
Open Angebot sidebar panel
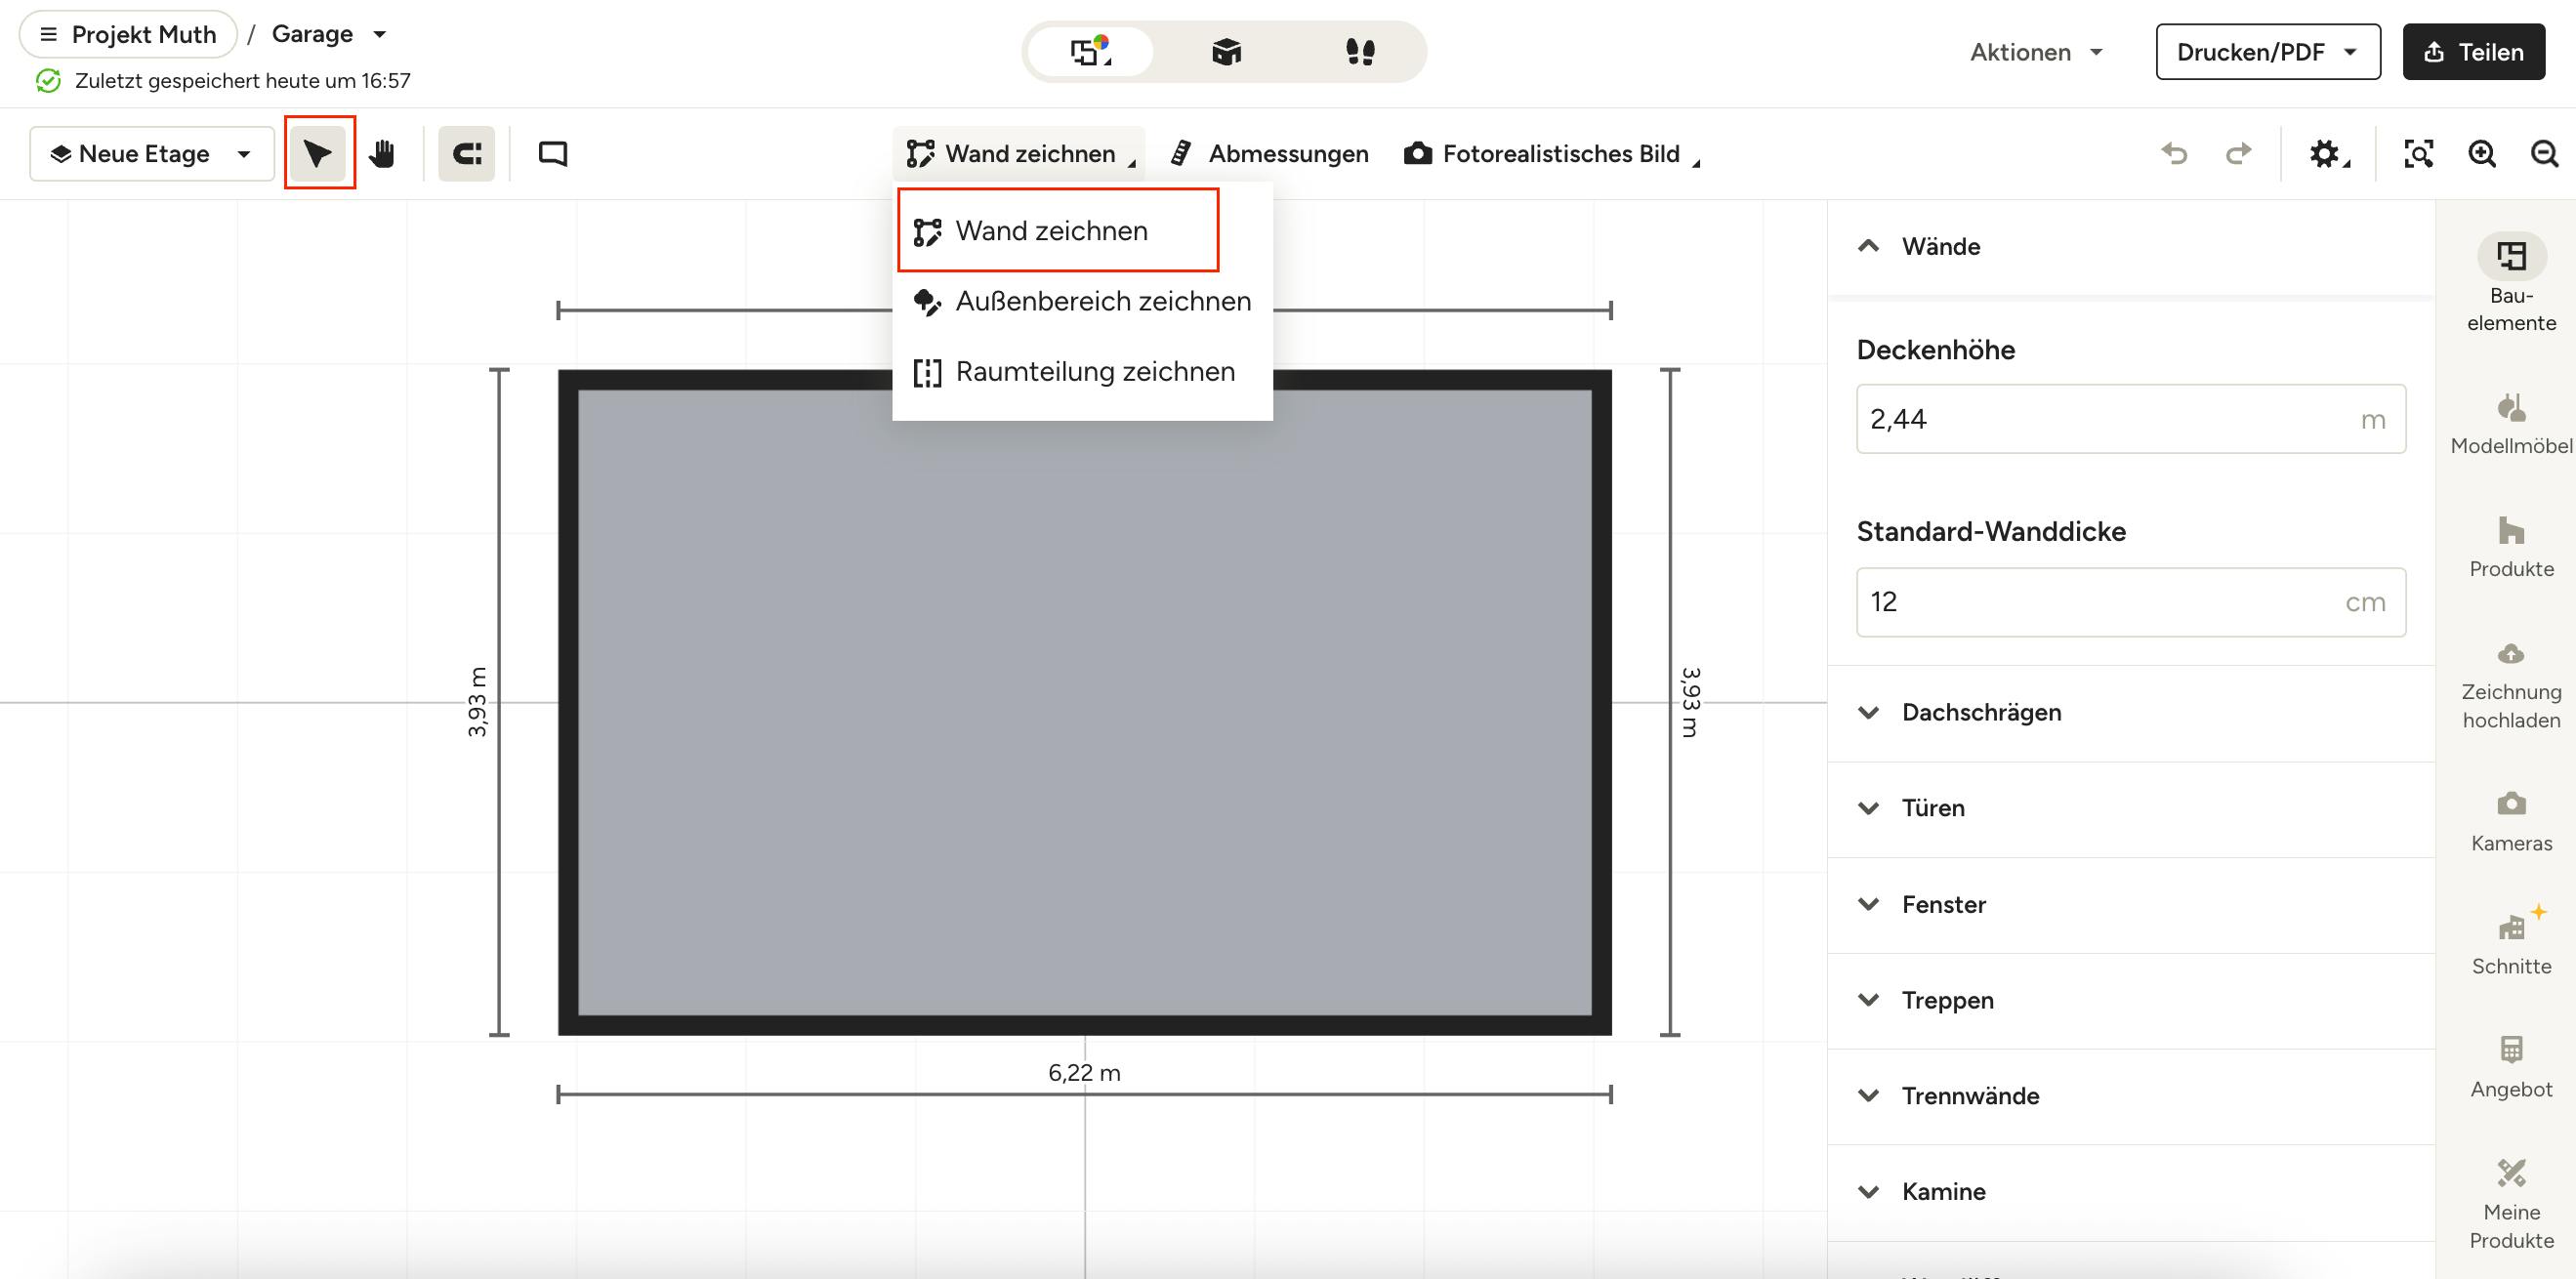click(x=2511, y=1067)
